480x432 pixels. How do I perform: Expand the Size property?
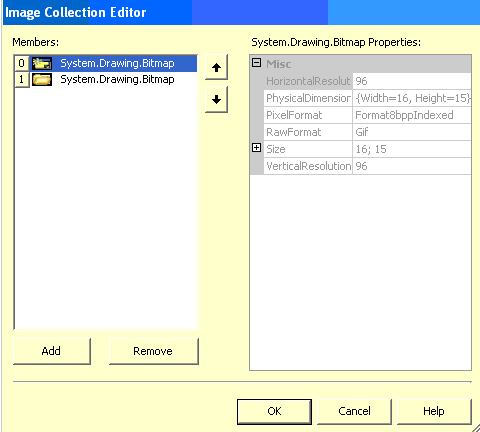coord(256,148)
